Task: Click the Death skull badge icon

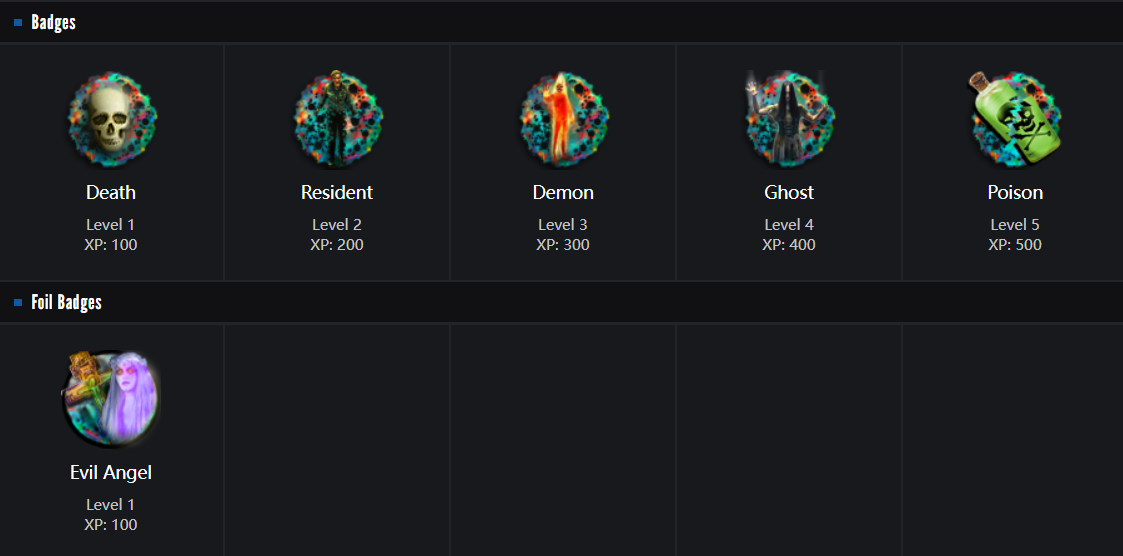Action: click(111, 120)
